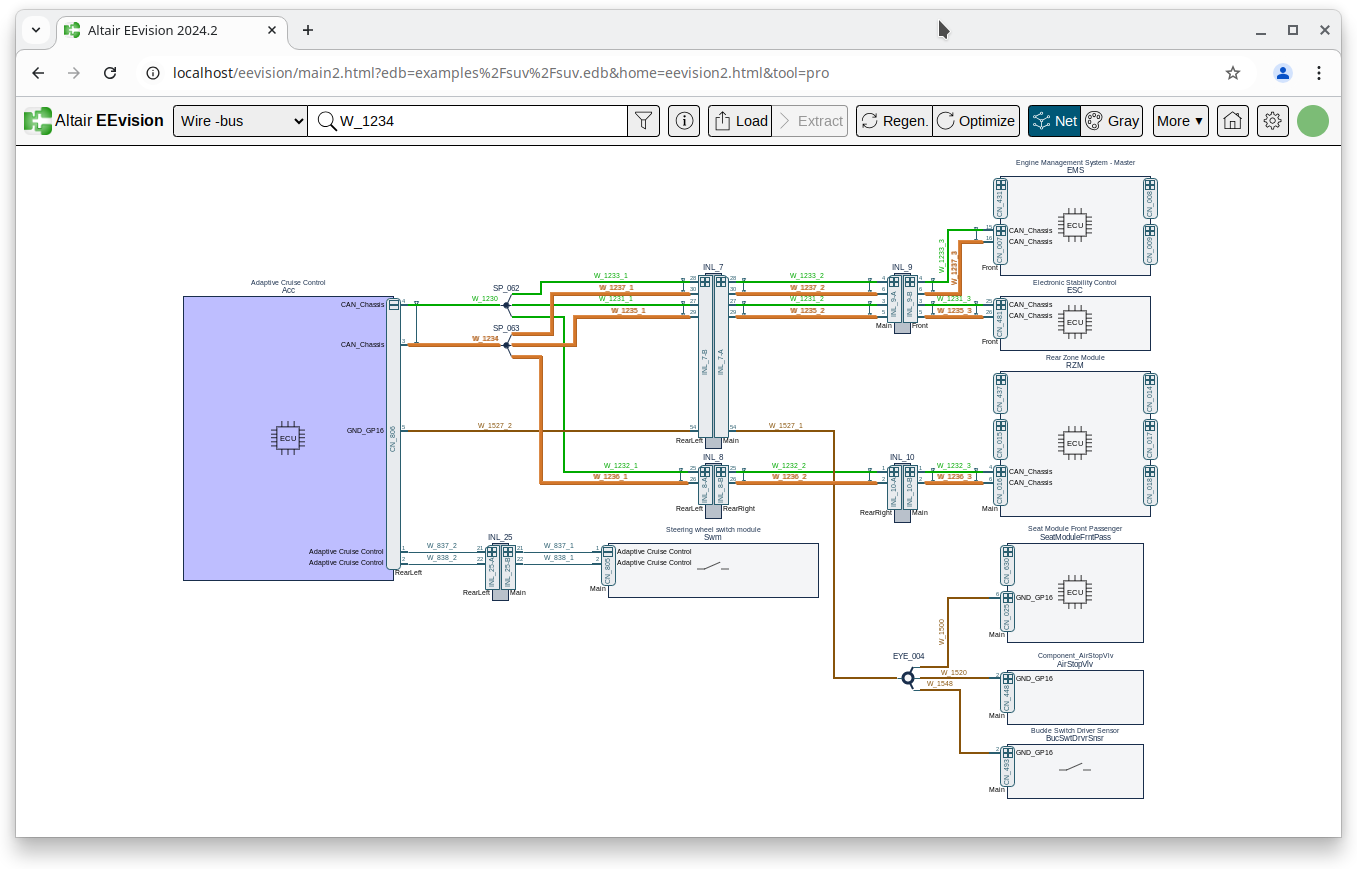Click the green status indicator circle
1357x869 pixels.
(1312, 121)
